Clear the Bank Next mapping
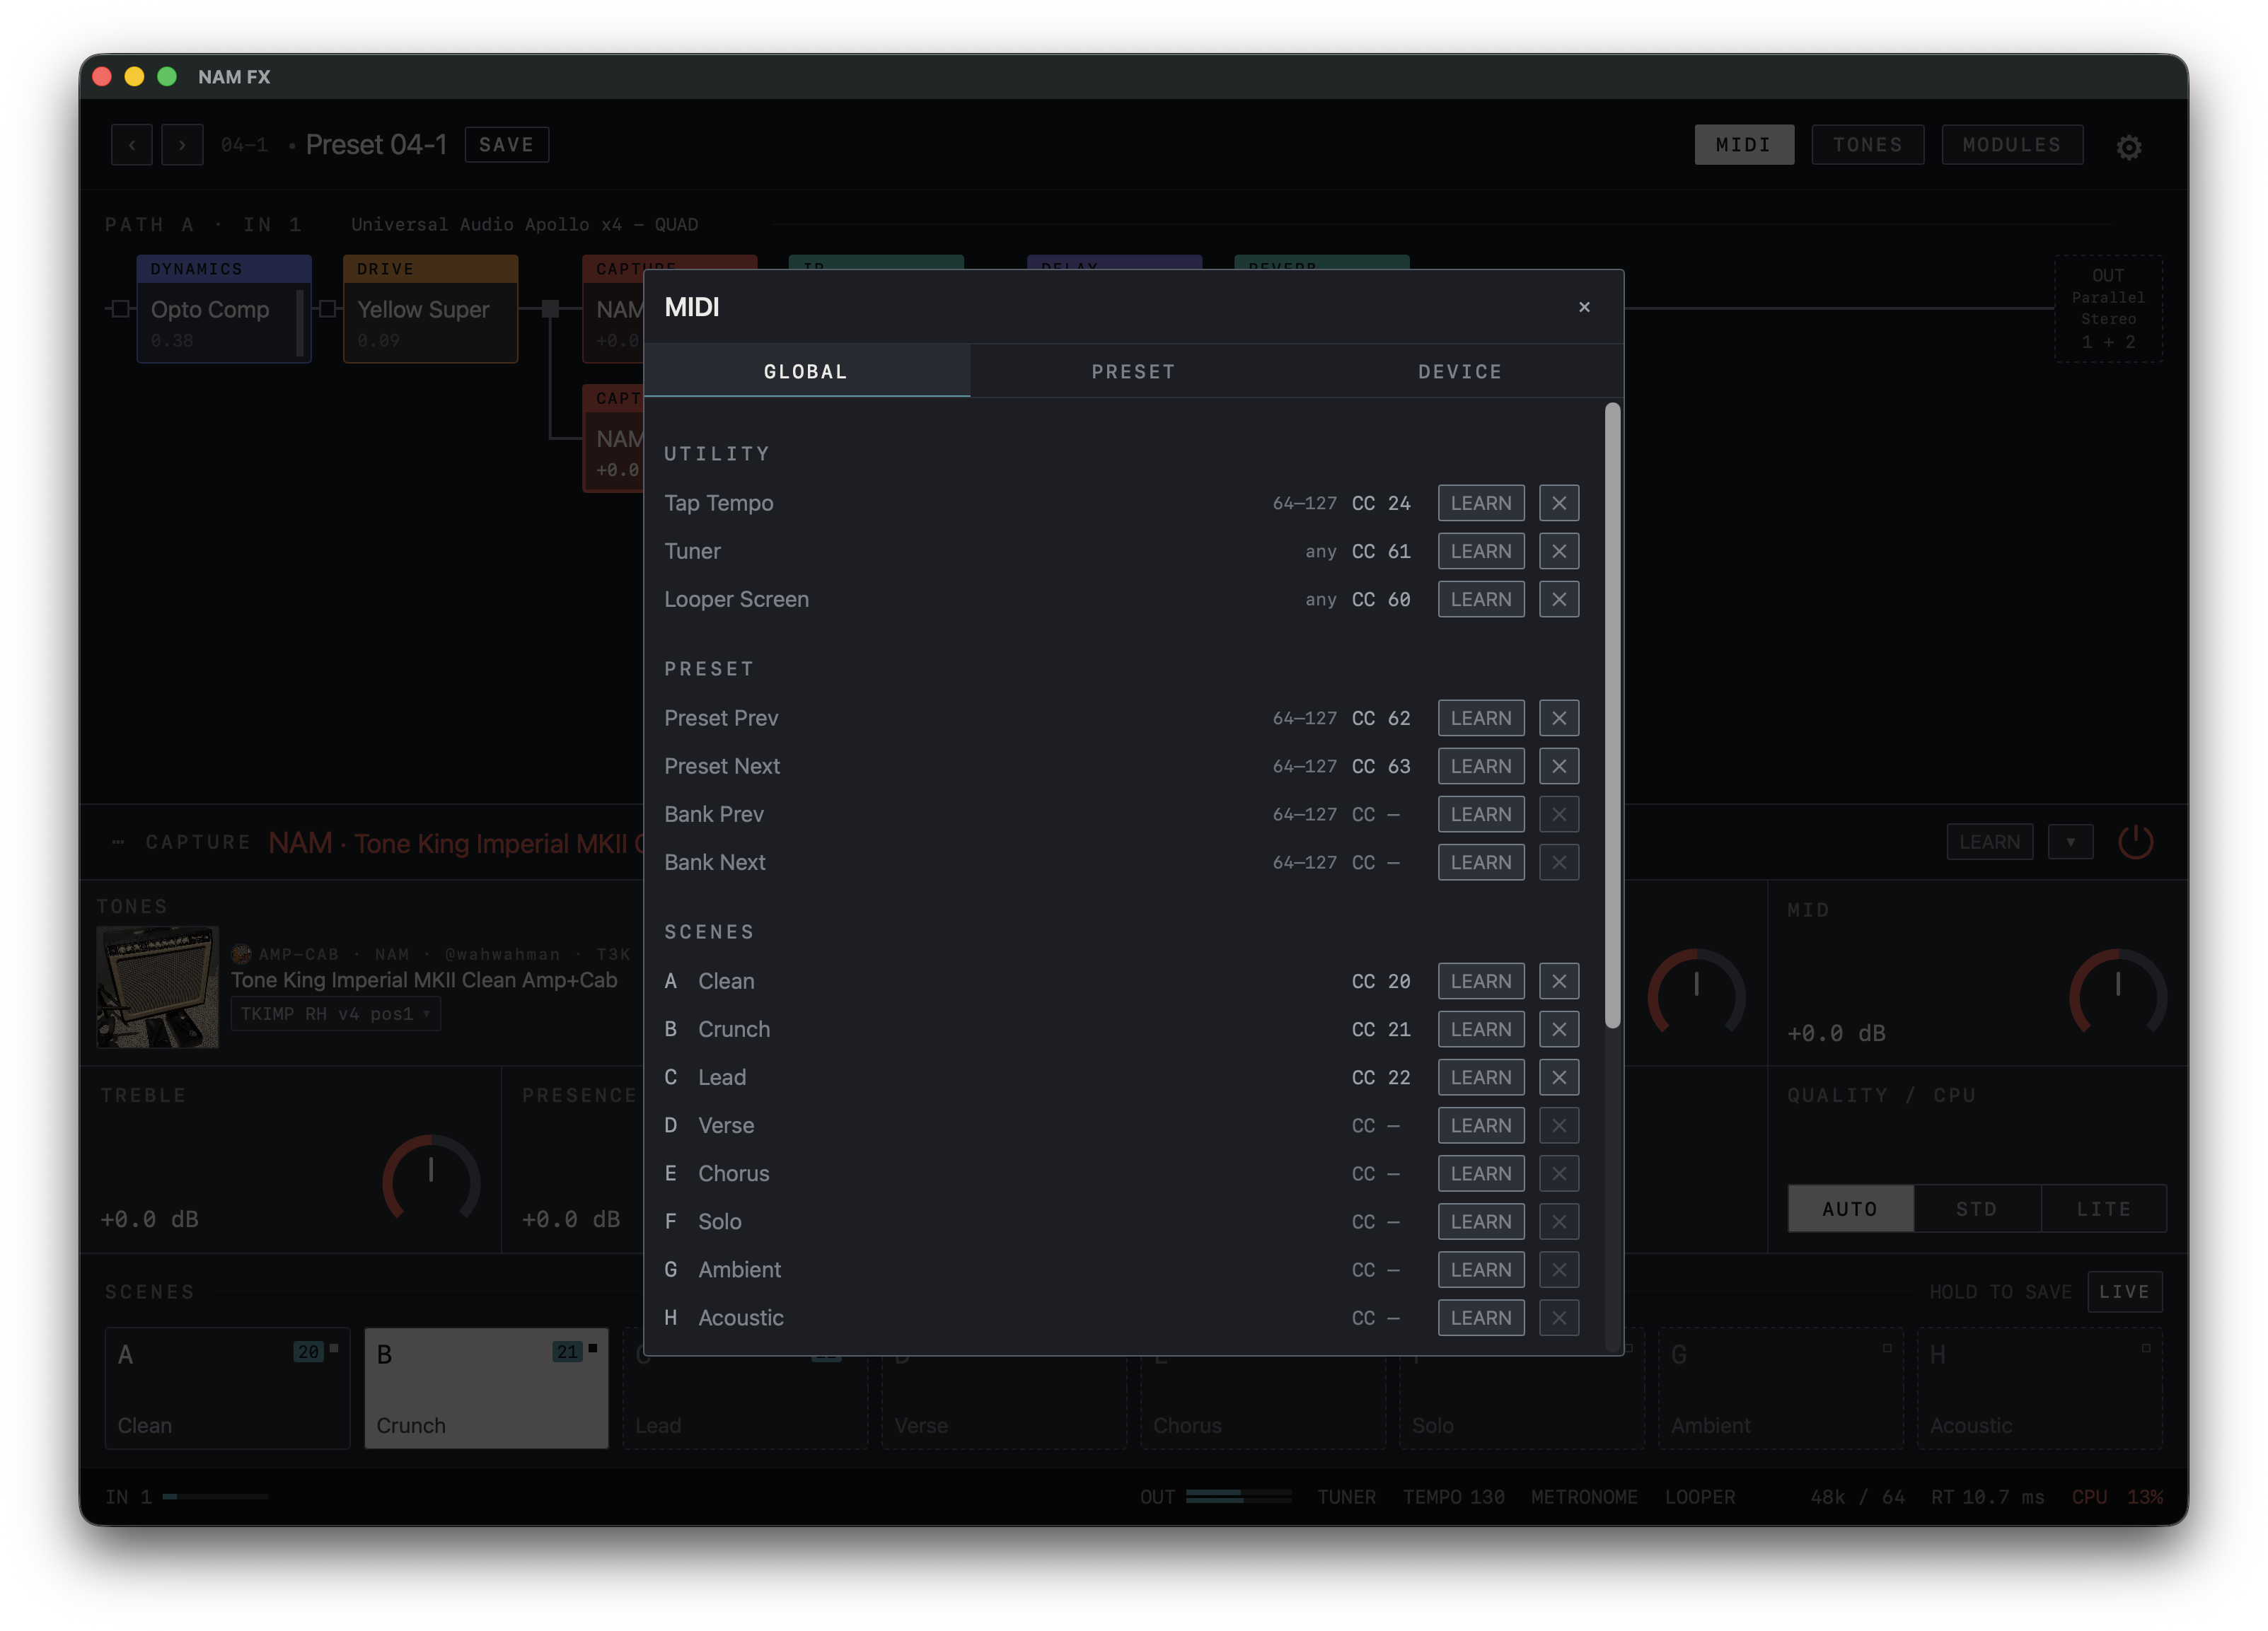 (x=1559, y=862)
